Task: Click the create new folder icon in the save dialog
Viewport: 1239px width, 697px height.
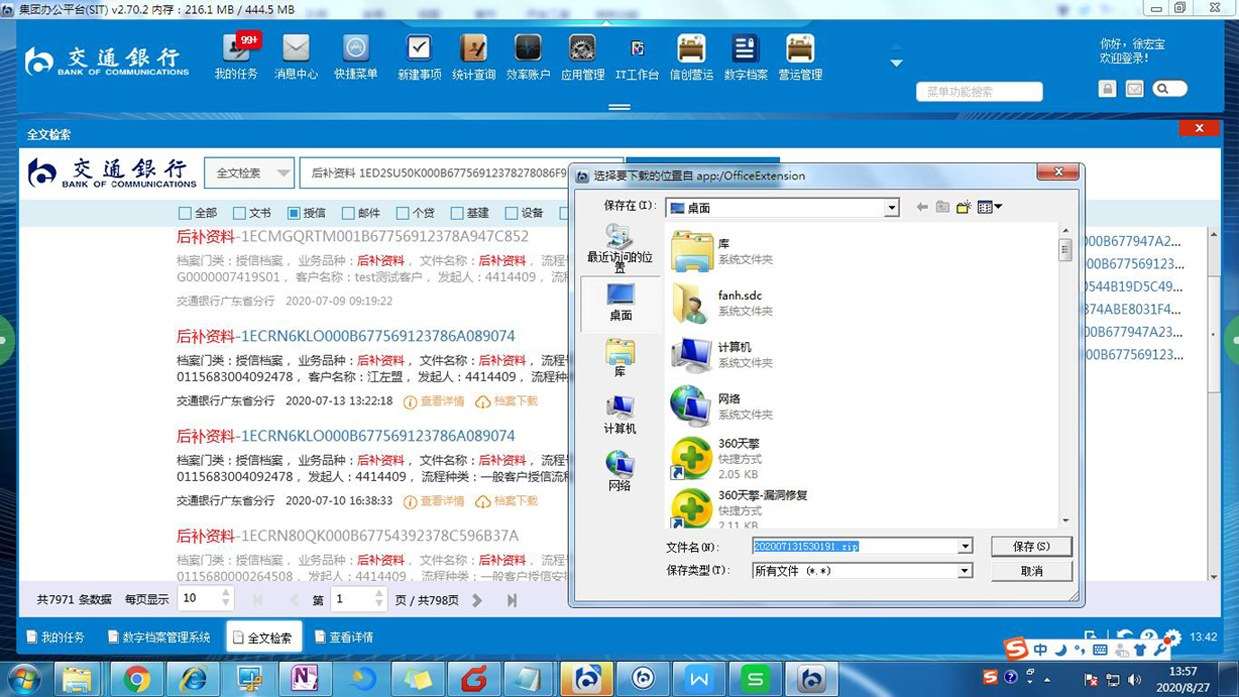Action: pyautogui.click(x=963, y=207)
